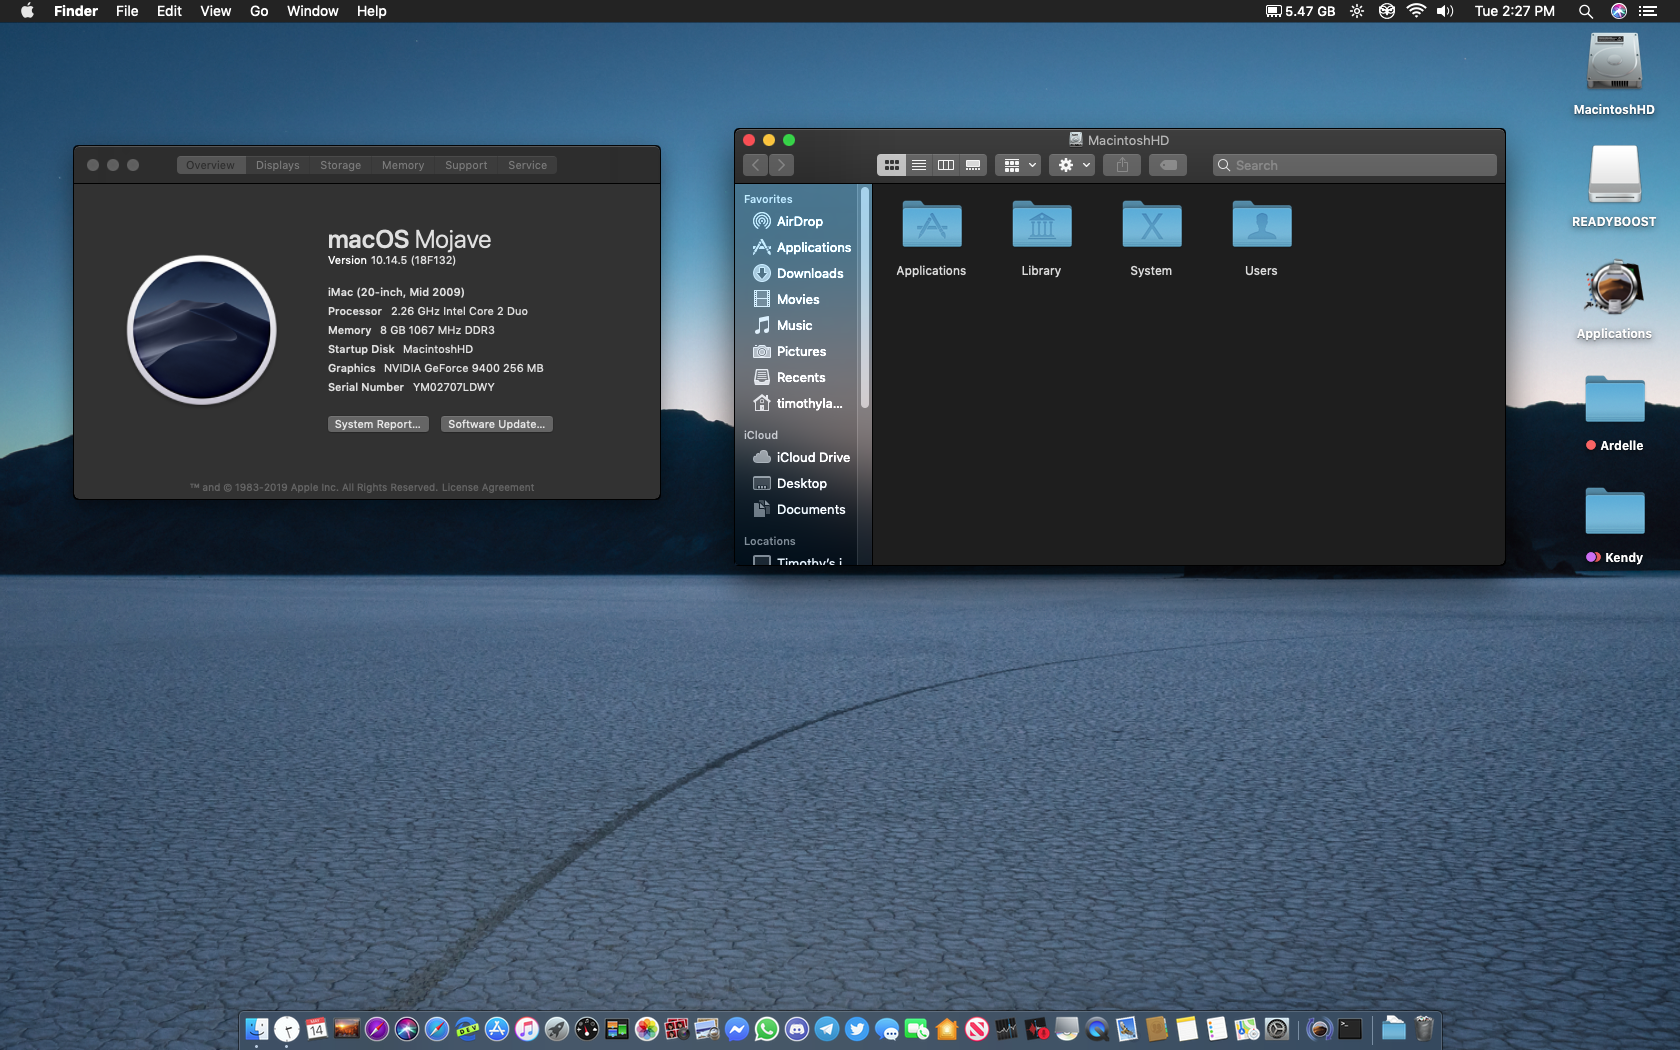Switch Finder to list view
1680x1050 pixels.
(x=918, y=165)
